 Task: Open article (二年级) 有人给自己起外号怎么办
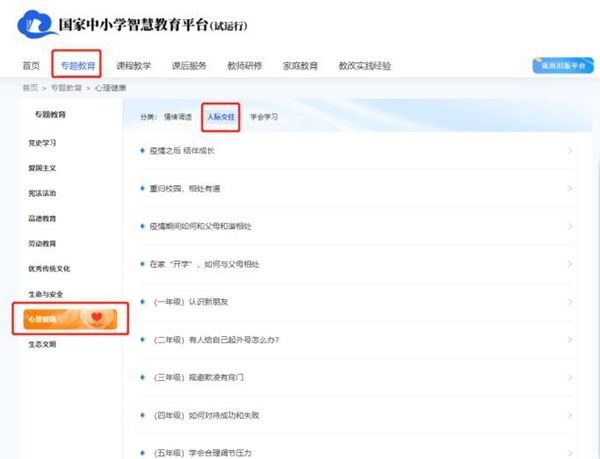pyautogui.click(x=220, y=339)
